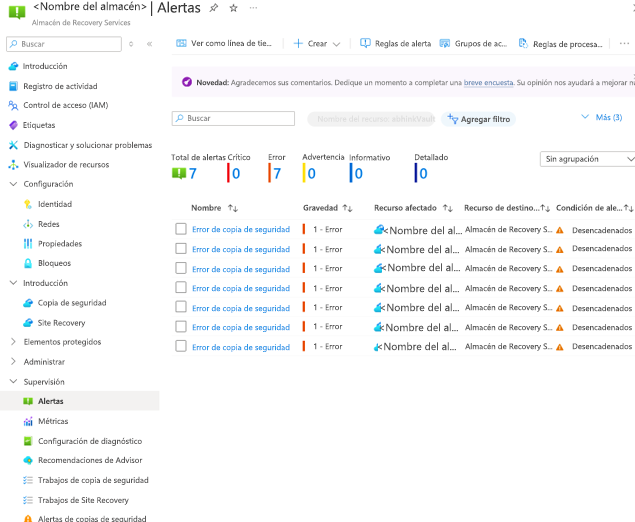The image size is (635, 522).
Task: Open the ellipsis menu next to the title
Action: pos(253,8)
